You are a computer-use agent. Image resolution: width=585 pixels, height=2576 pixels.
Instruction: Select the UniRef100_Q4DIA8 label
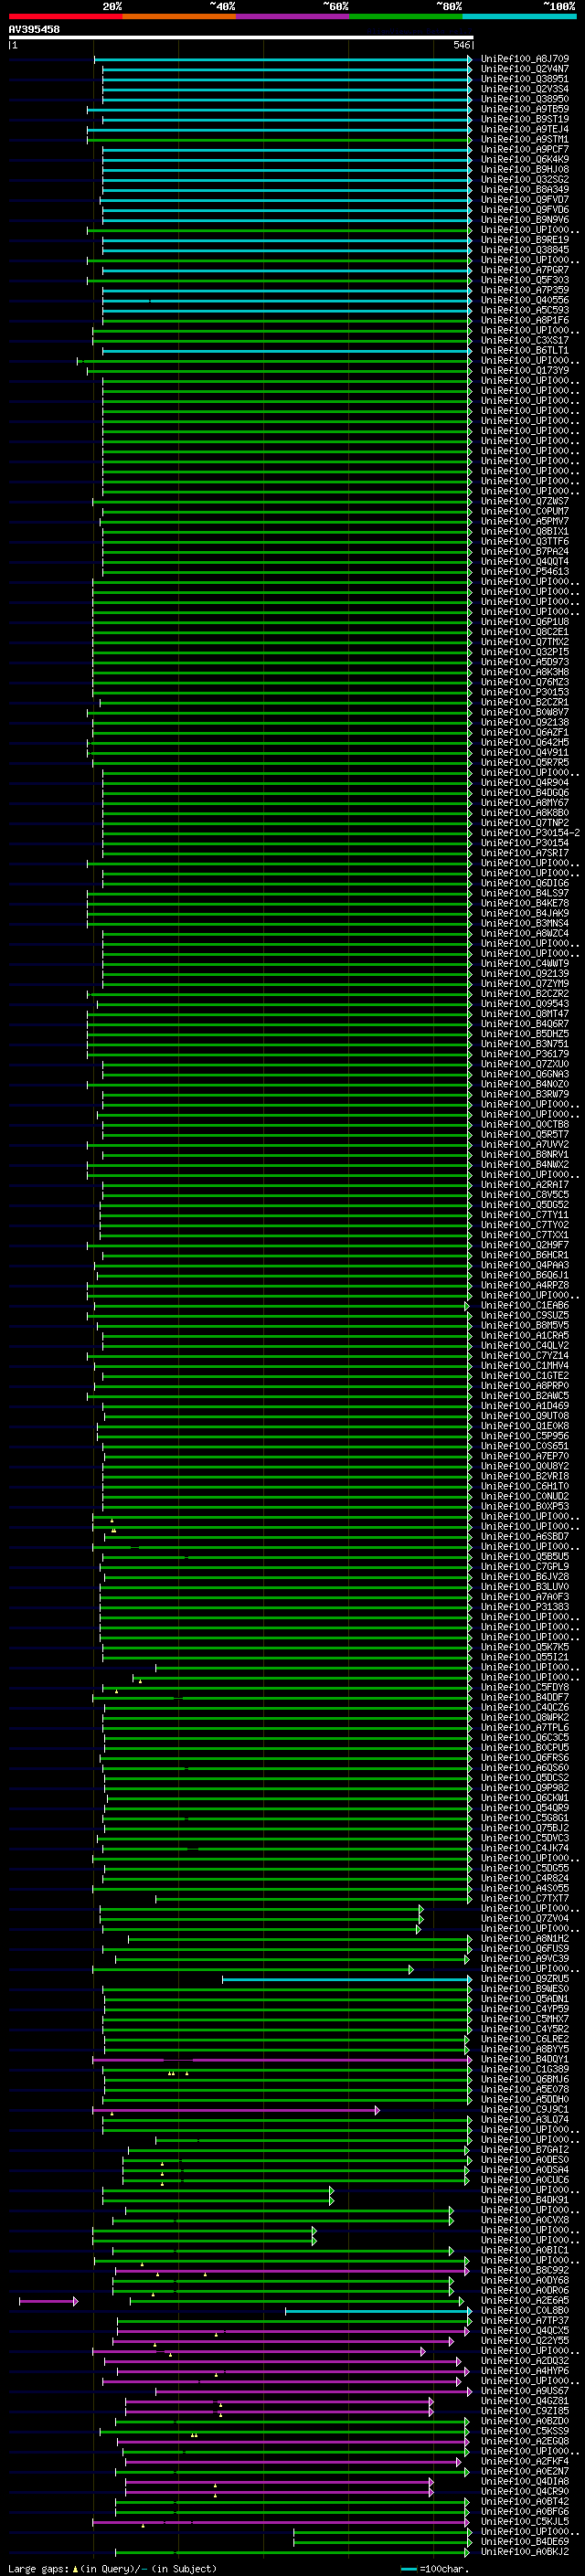pos(524,2481)
